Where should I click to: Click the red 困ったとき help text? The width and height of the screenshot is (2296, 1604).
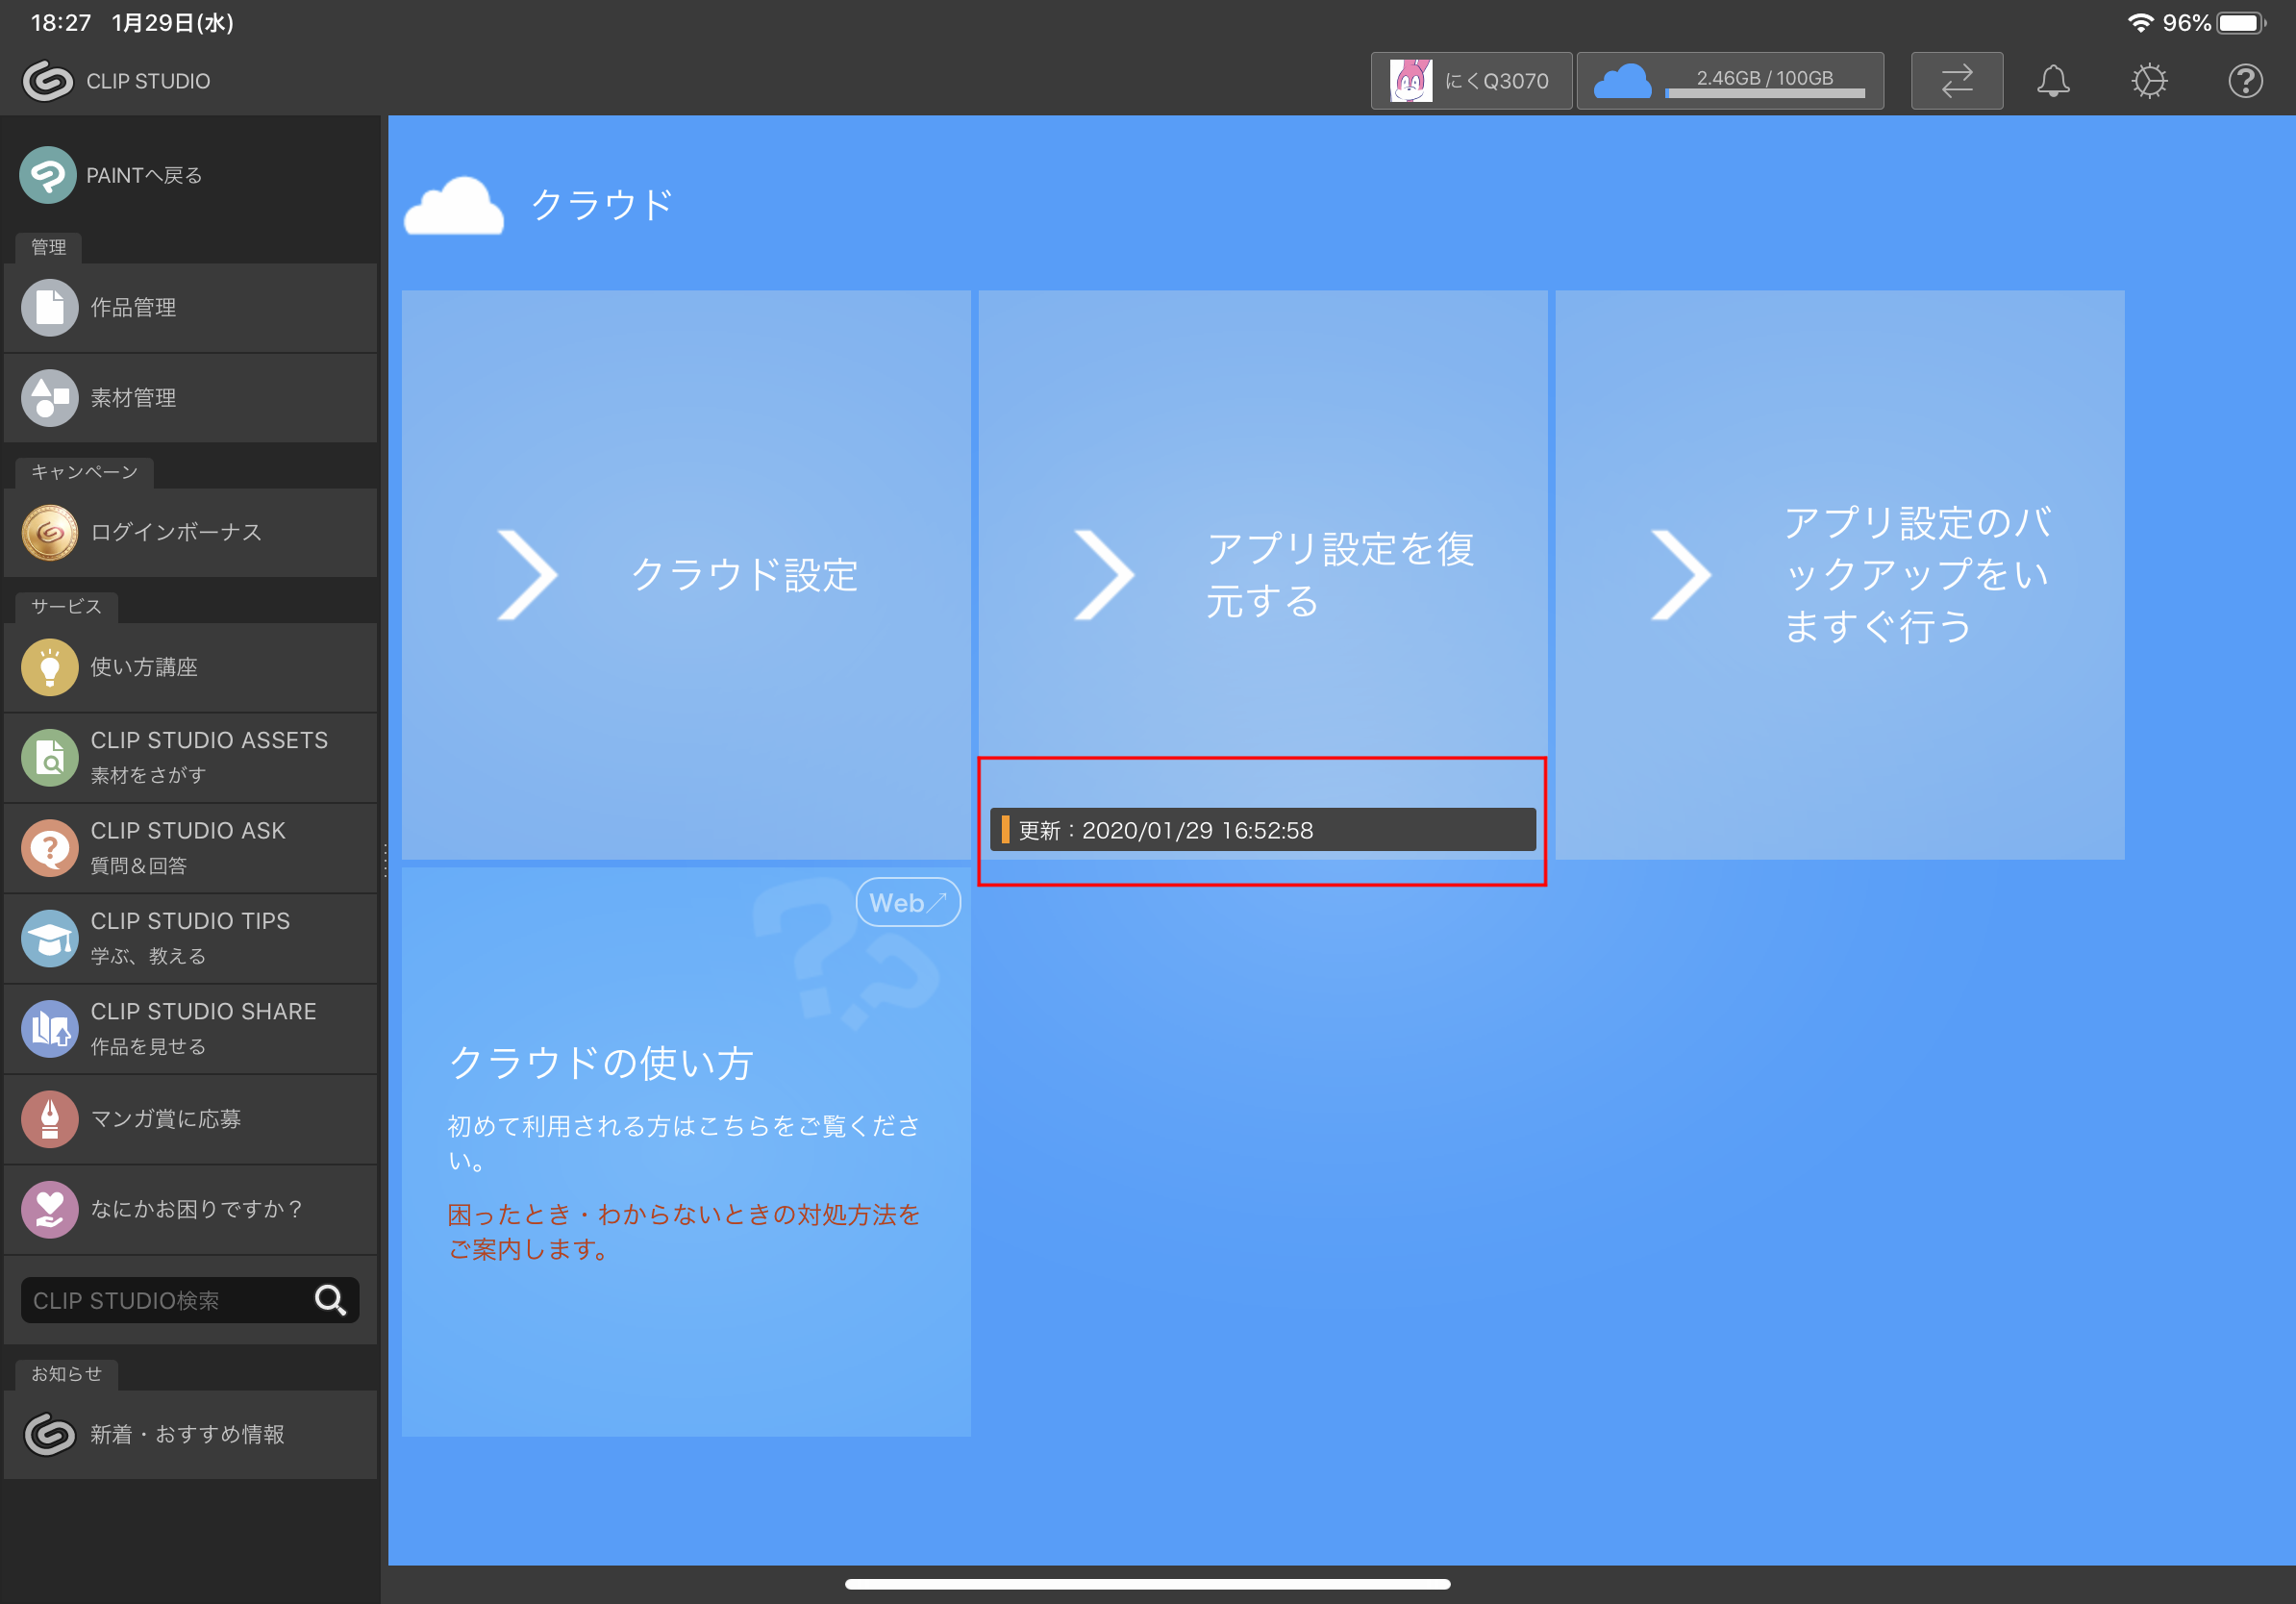[x=683, y=1231]
